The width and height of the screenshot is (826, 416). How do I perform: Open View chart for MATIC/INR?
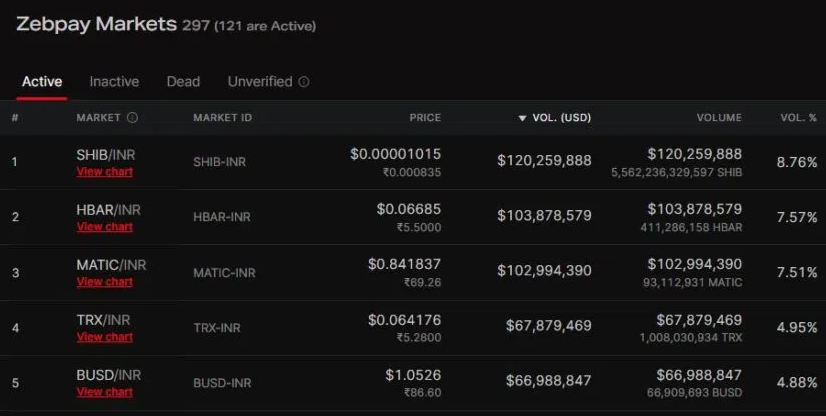pyautogui.click(x=104, y=282)
